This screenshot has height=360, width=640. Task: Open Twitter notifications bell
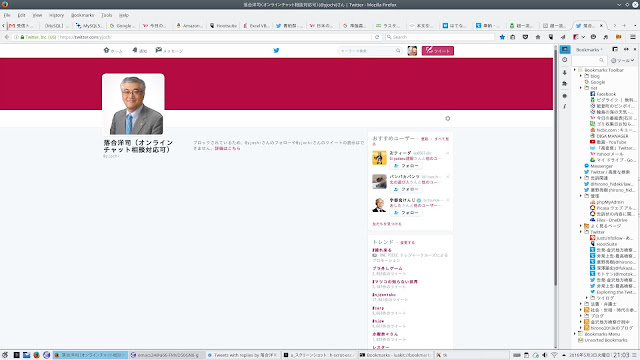[x=135, y=50]
